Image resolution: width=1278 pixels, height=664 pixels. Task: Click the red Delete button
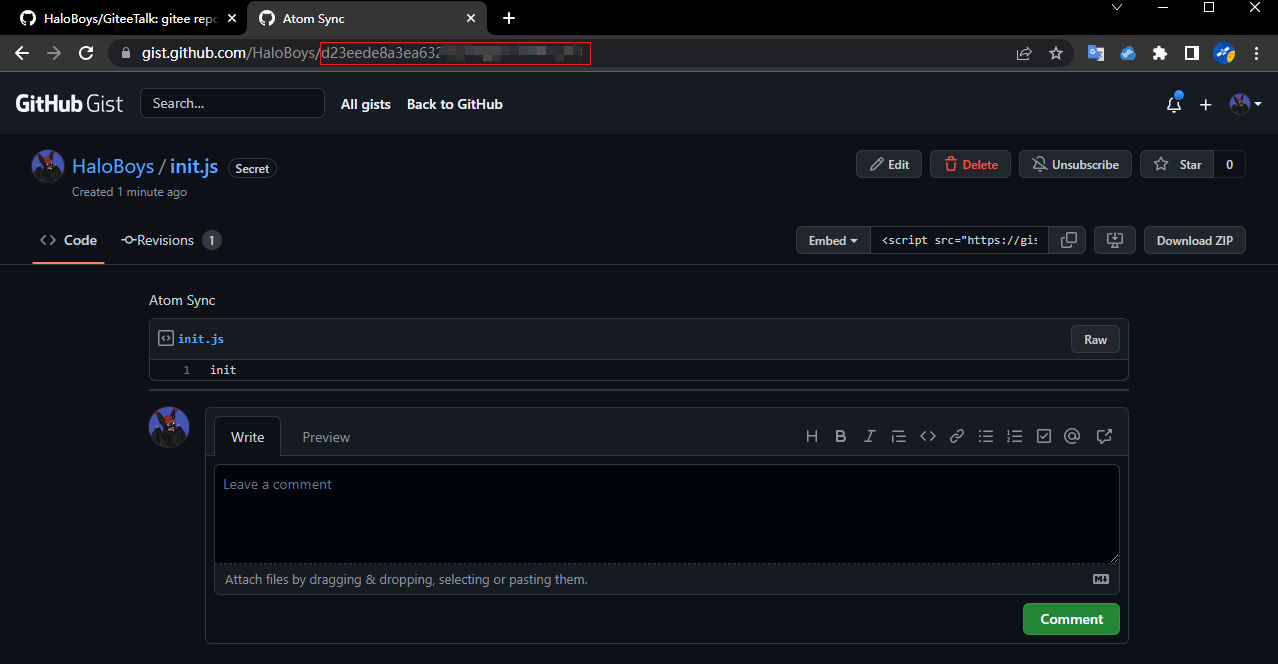(x=970, y=164)
